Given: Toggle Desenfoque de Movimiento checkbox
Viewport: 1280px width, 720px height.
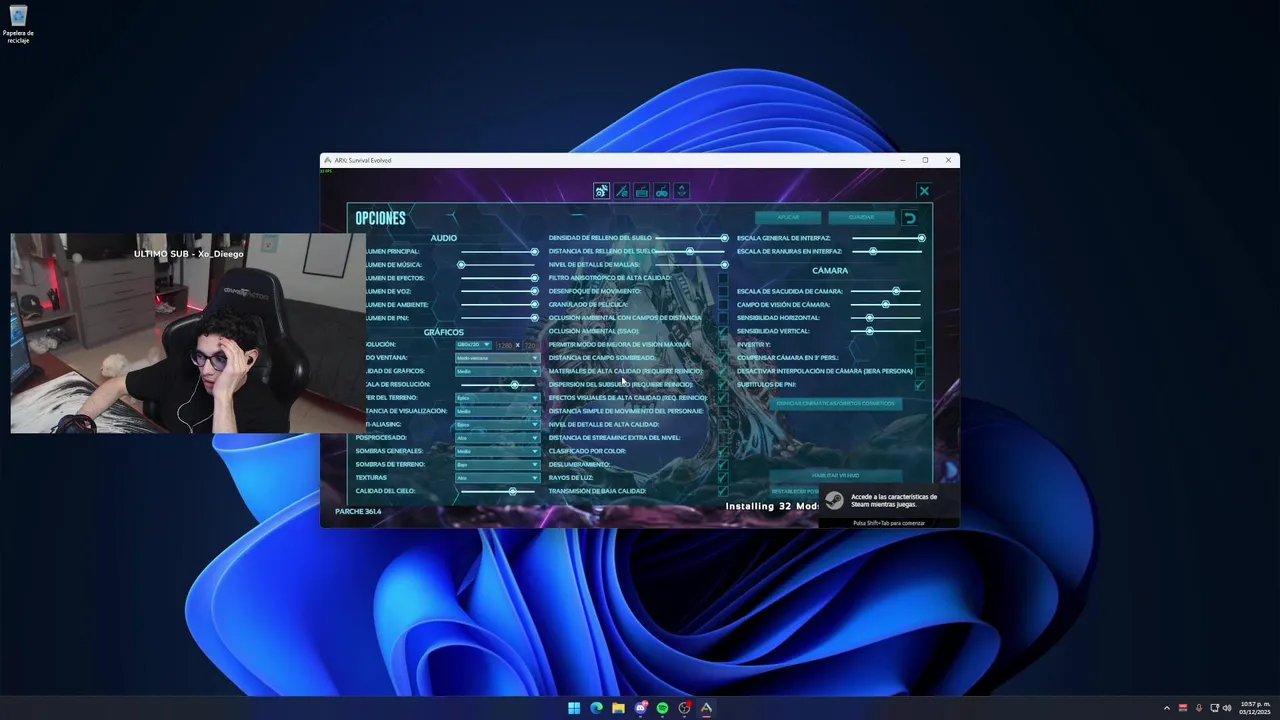Looking at the screenshot, I should pos(723,291).
